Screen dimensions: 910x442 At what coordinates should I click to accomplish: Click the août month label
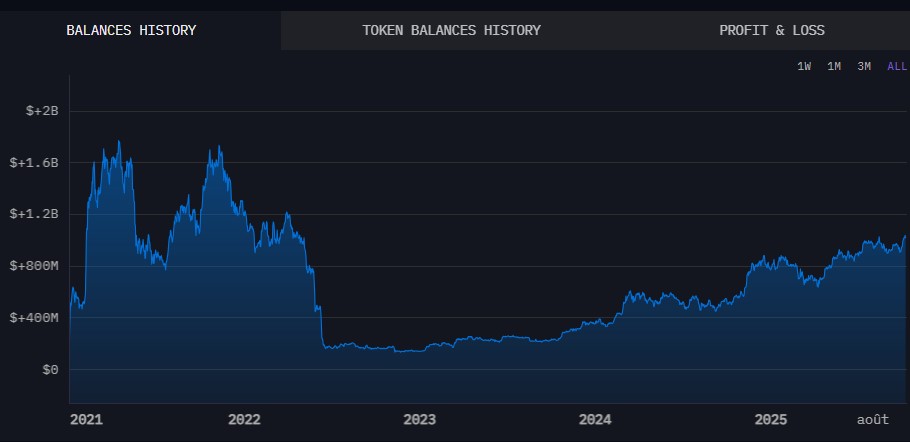873,420
